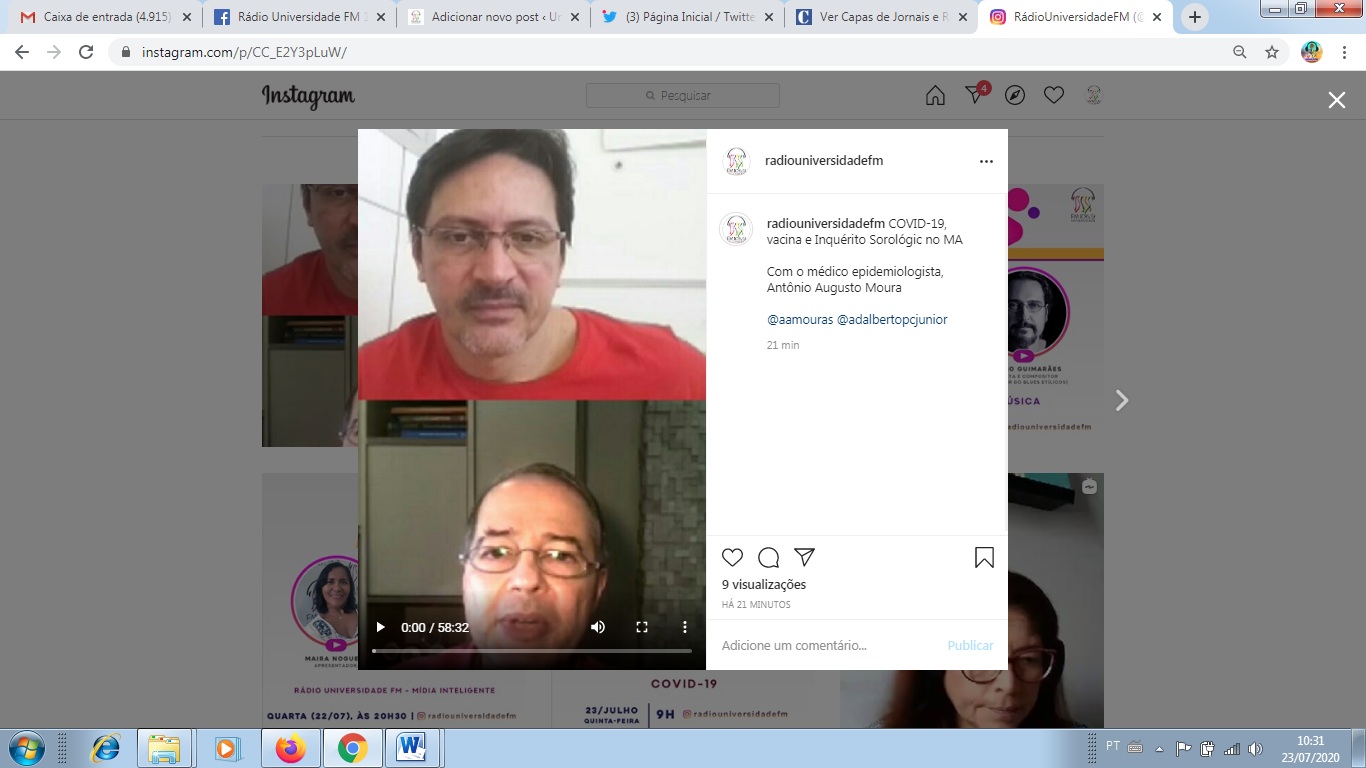1366x768 pixels.
Task: Click the HÁ 21 MINUTOS timestamp
Action: pyautogui.click(x=756, y=605)
